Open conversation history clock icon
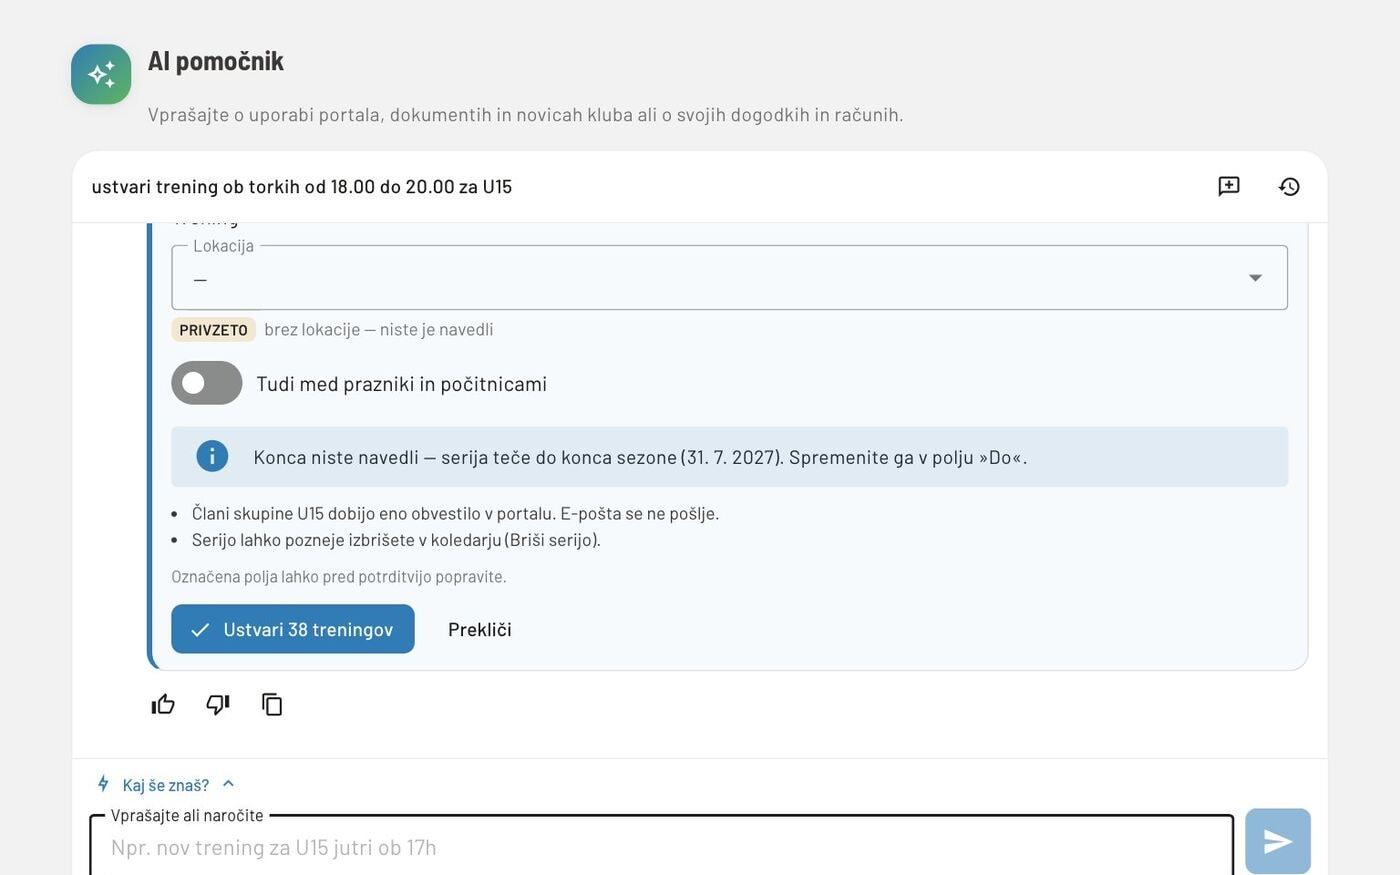This screenshot has width=1400, height=875. (1289, 186)
